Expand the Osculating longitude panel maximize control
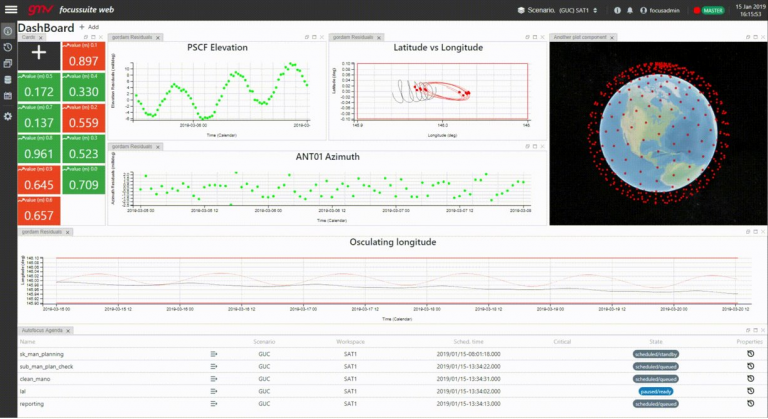The width and height of the screenshot is (768, 419). pos(755,232)
